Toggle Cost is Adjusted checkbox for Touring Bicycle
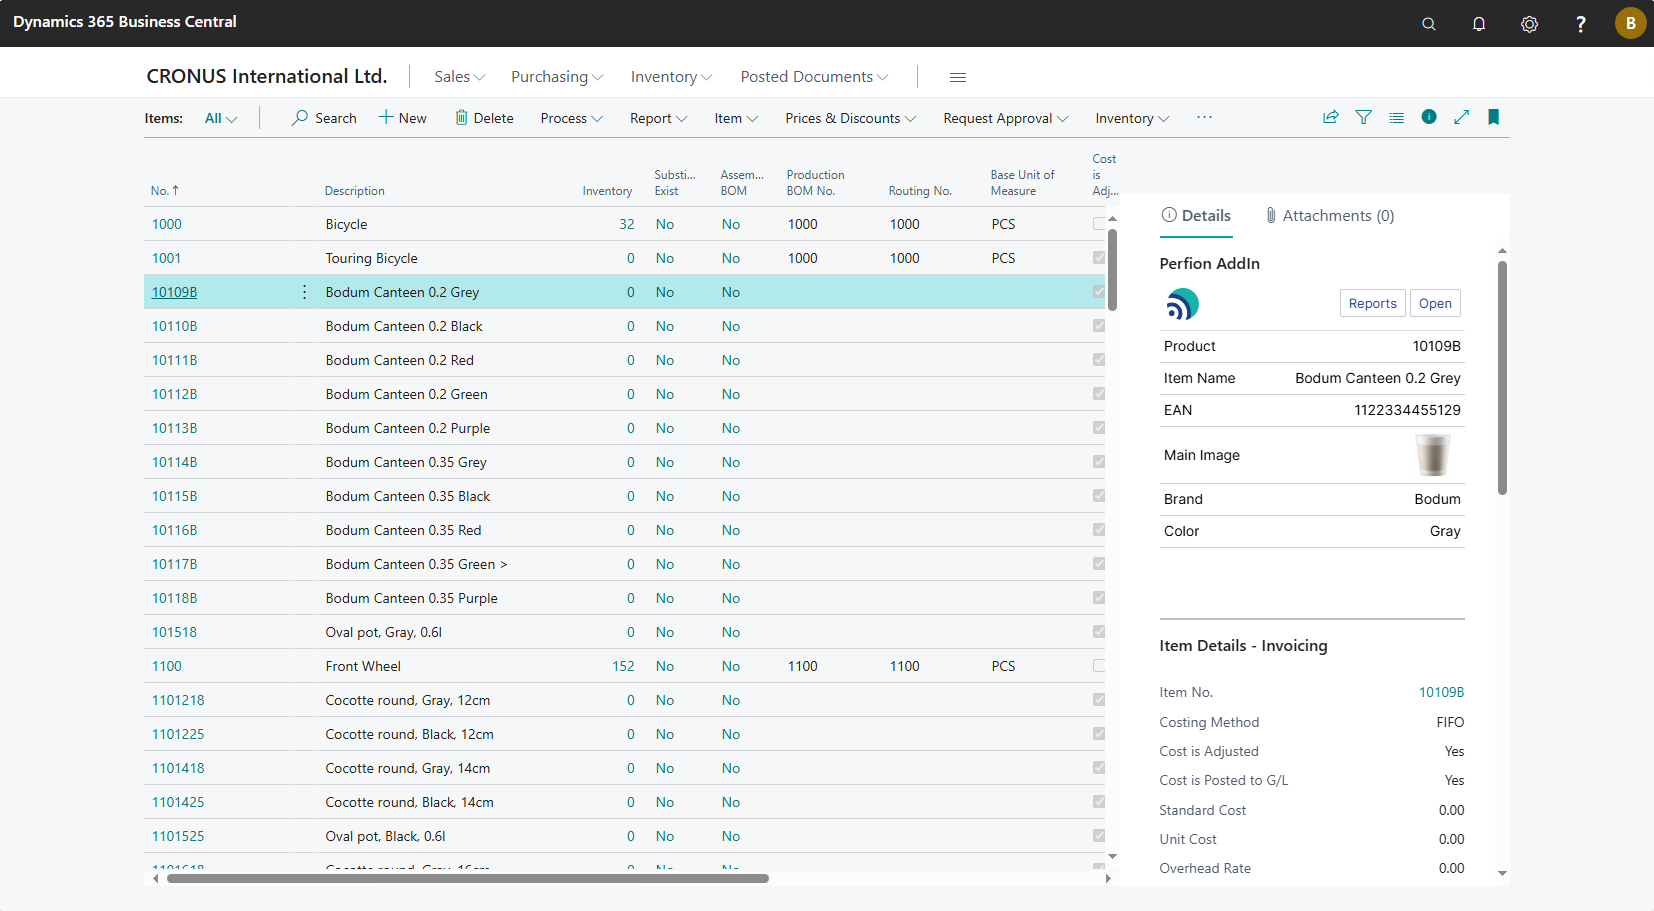Image resolution: width=1654 pixels, height=911 pixels. pyautogui.click(x=1099, y=258)
